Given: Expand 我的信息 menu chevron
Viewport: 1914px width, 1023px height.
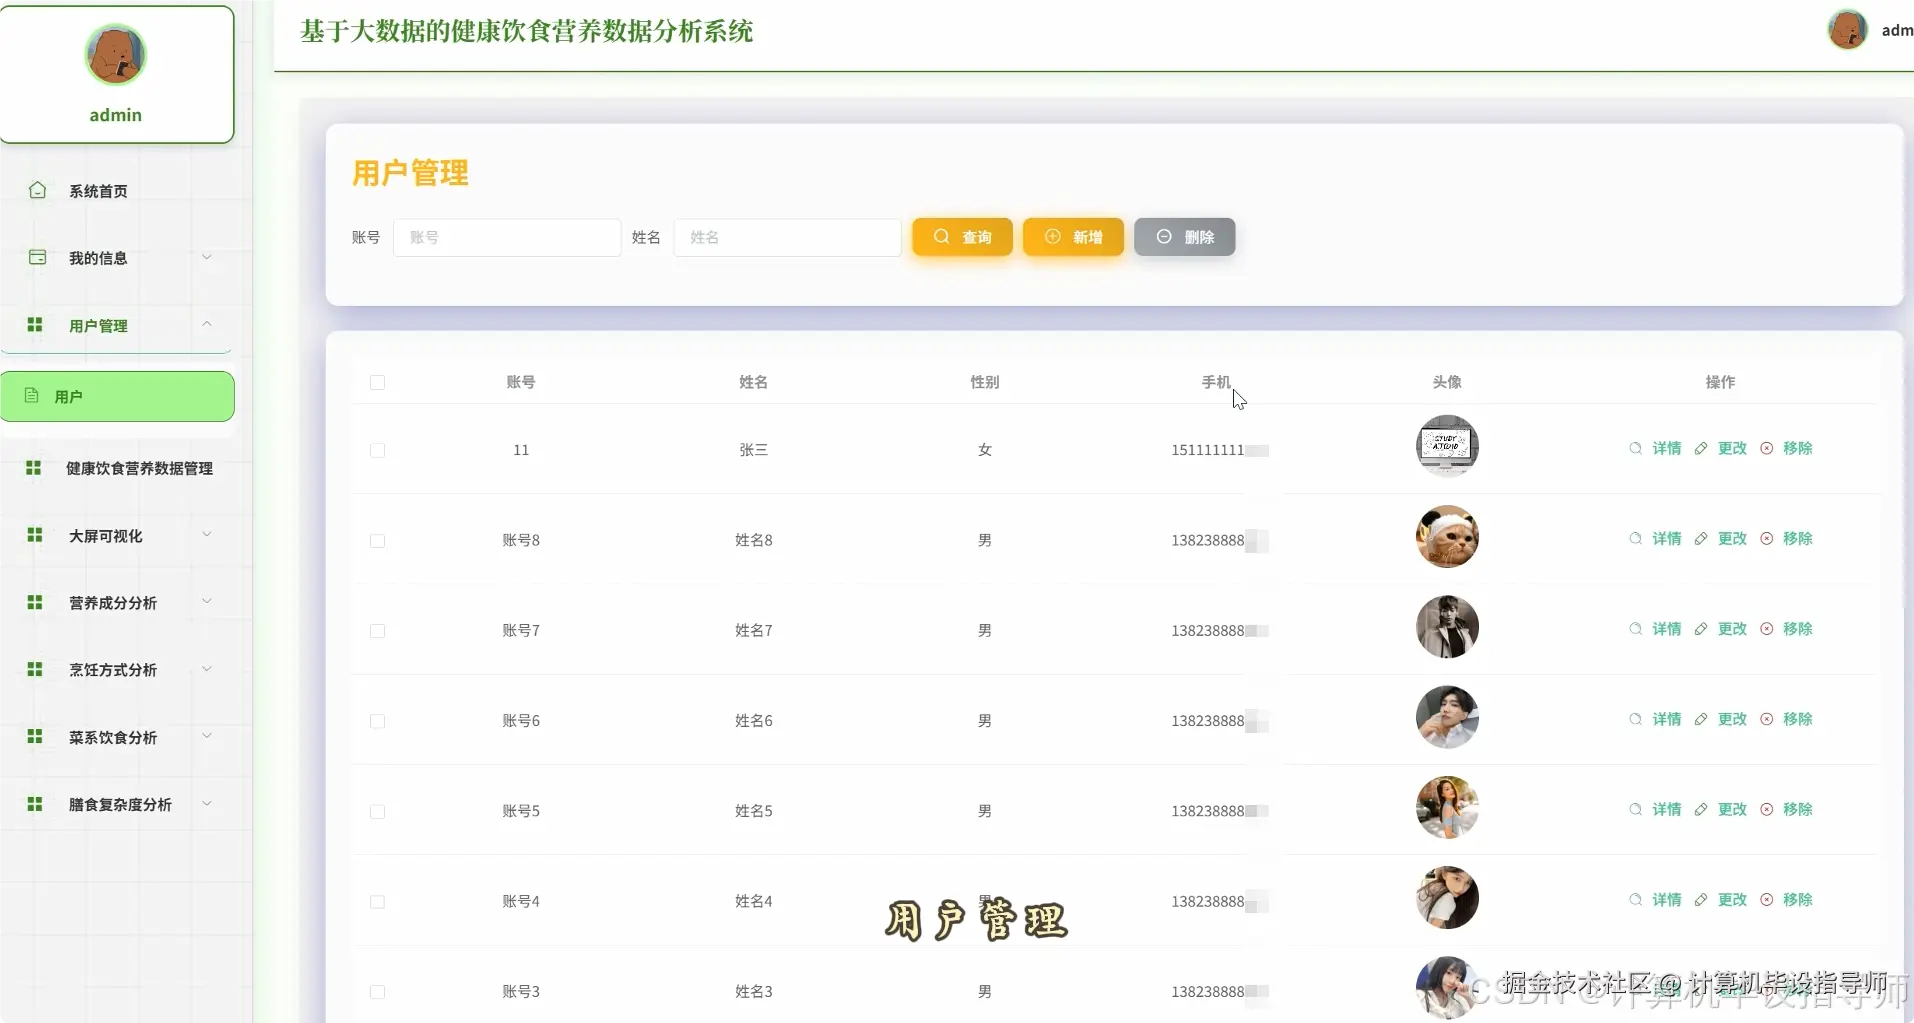Looking at the screenshot, I should coord(207,257).
